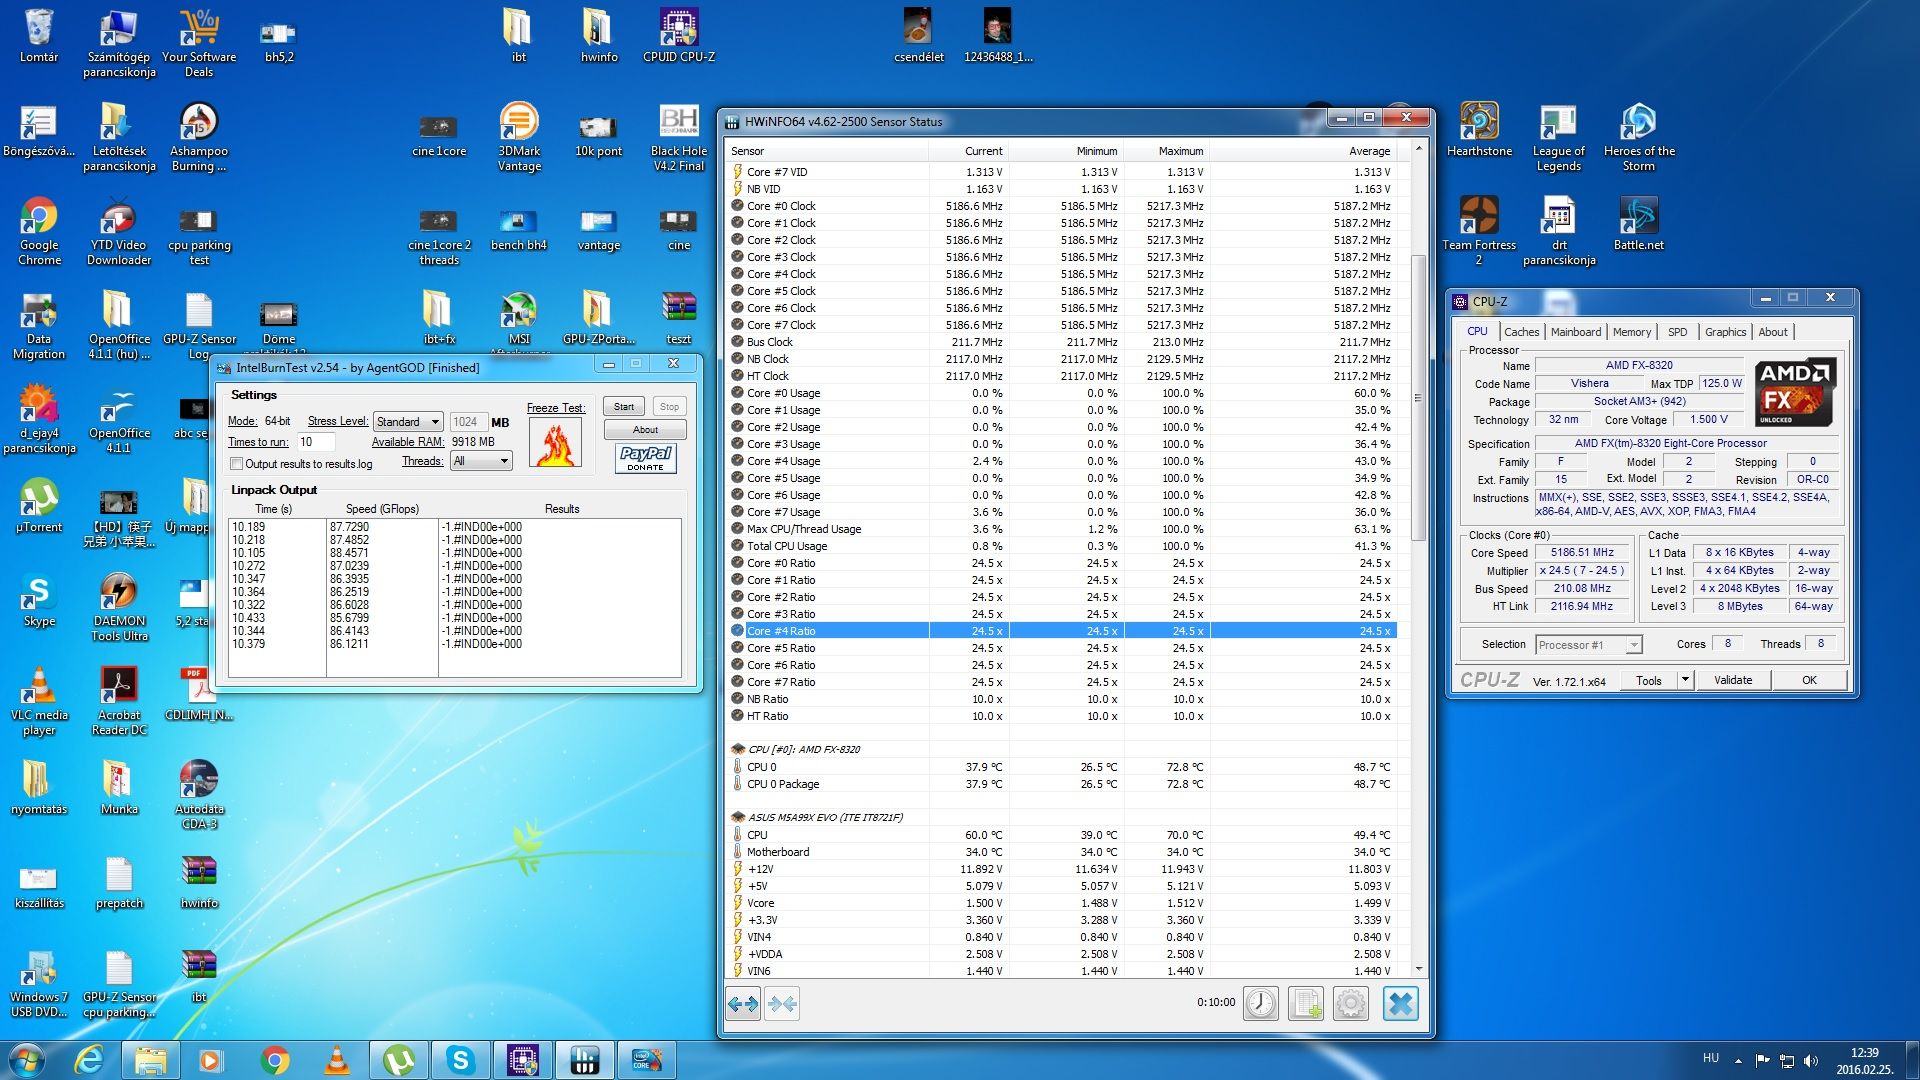Select the Bus Clock sensor row
This screenshot has height=1080, width=1920.
tap(1062, 342)
